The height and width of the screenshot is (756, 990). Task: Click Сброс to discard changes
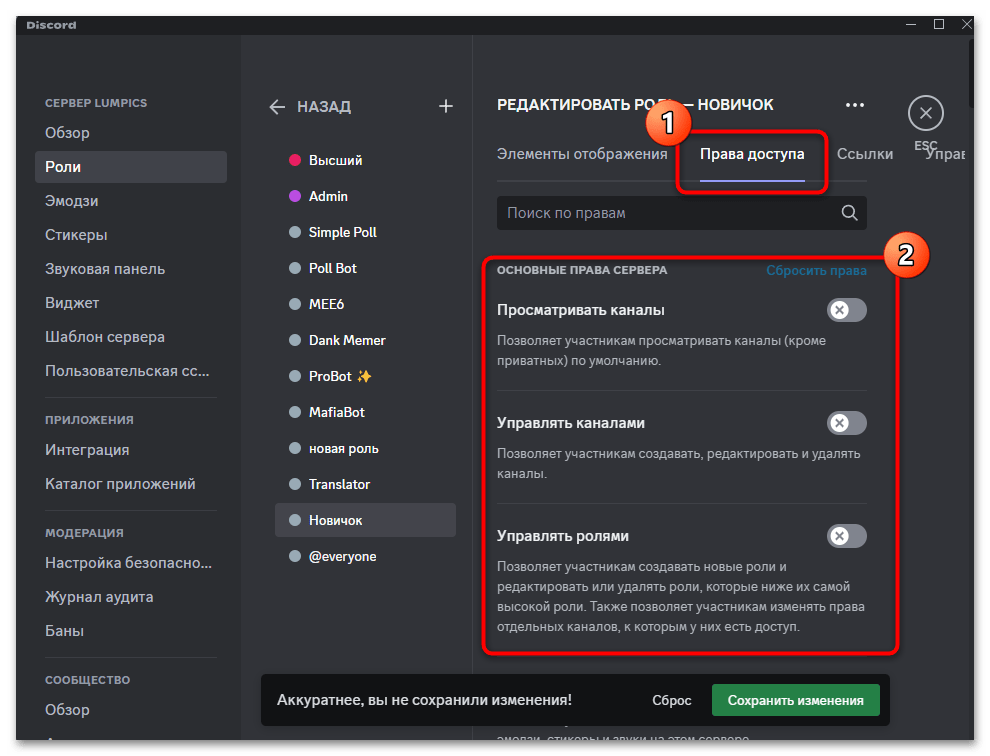(672, 701)
